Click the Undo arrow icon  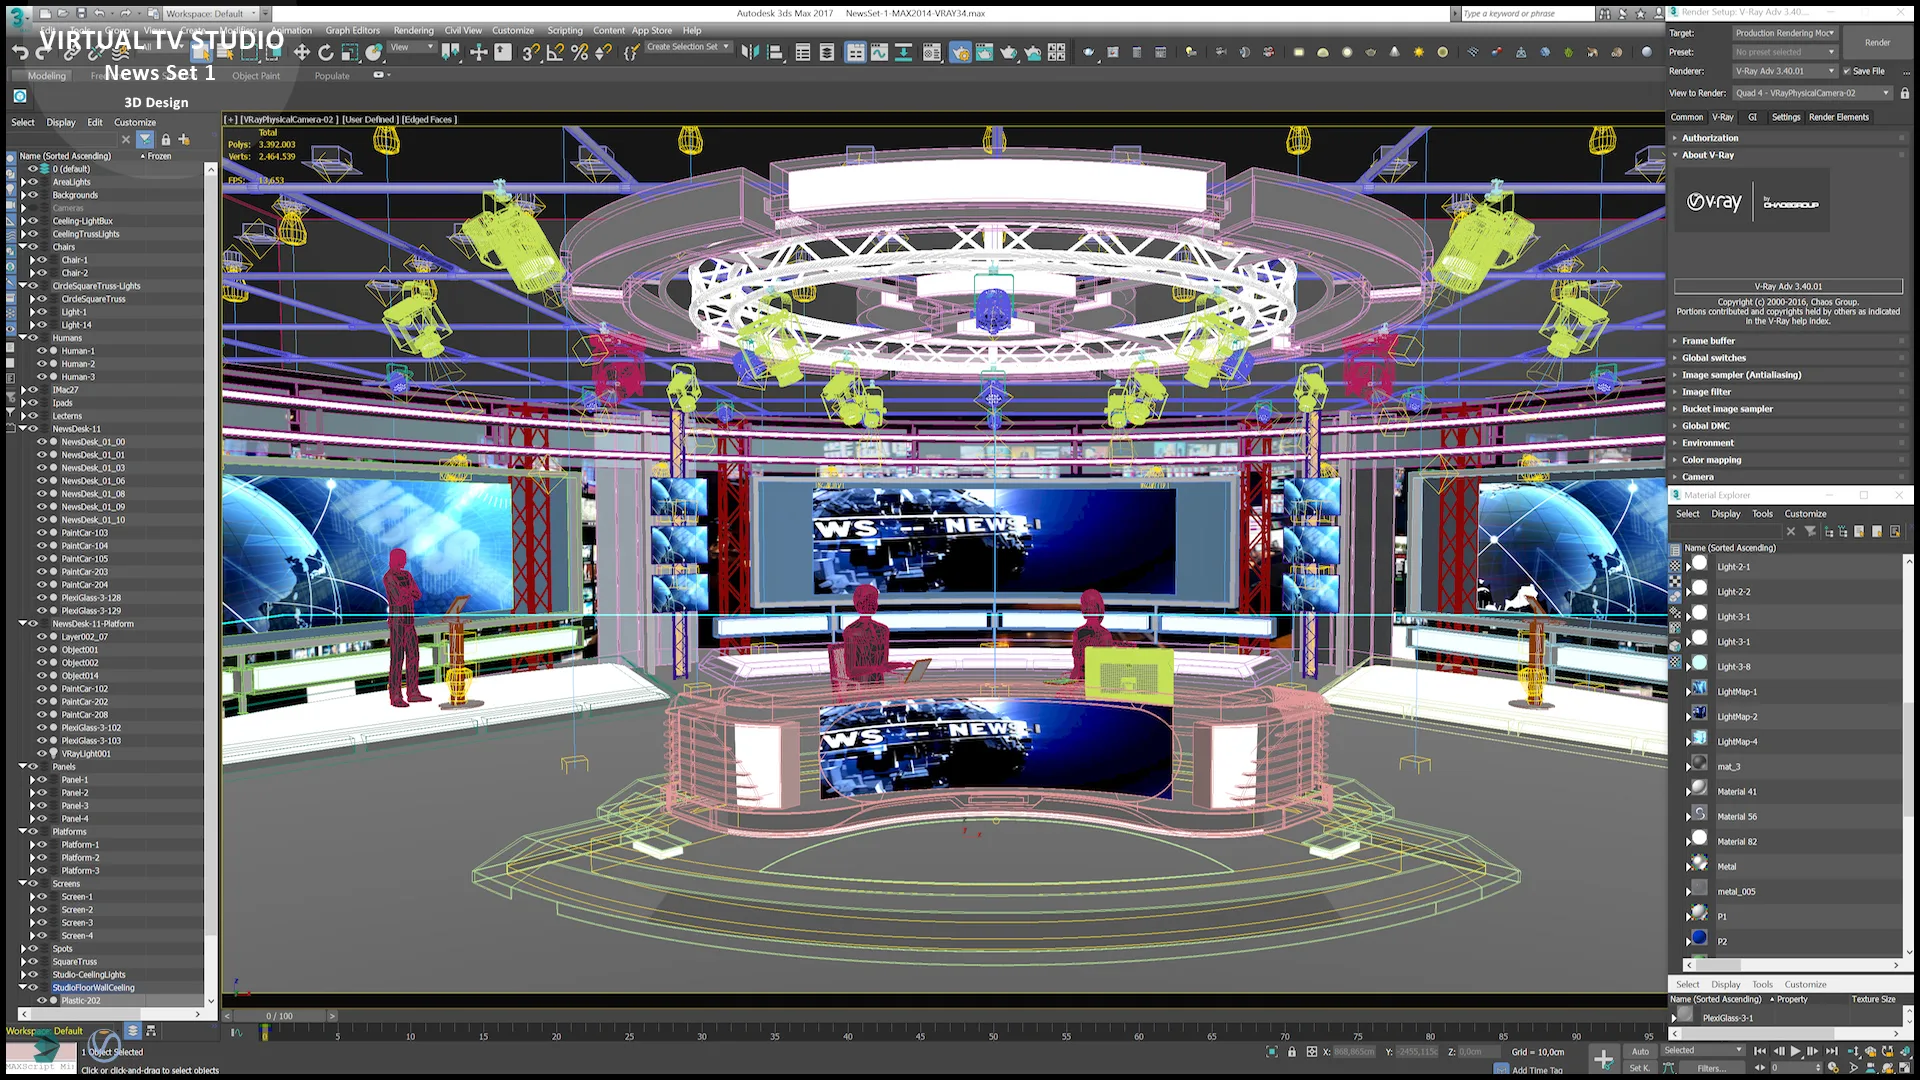[x=19, y=53]
